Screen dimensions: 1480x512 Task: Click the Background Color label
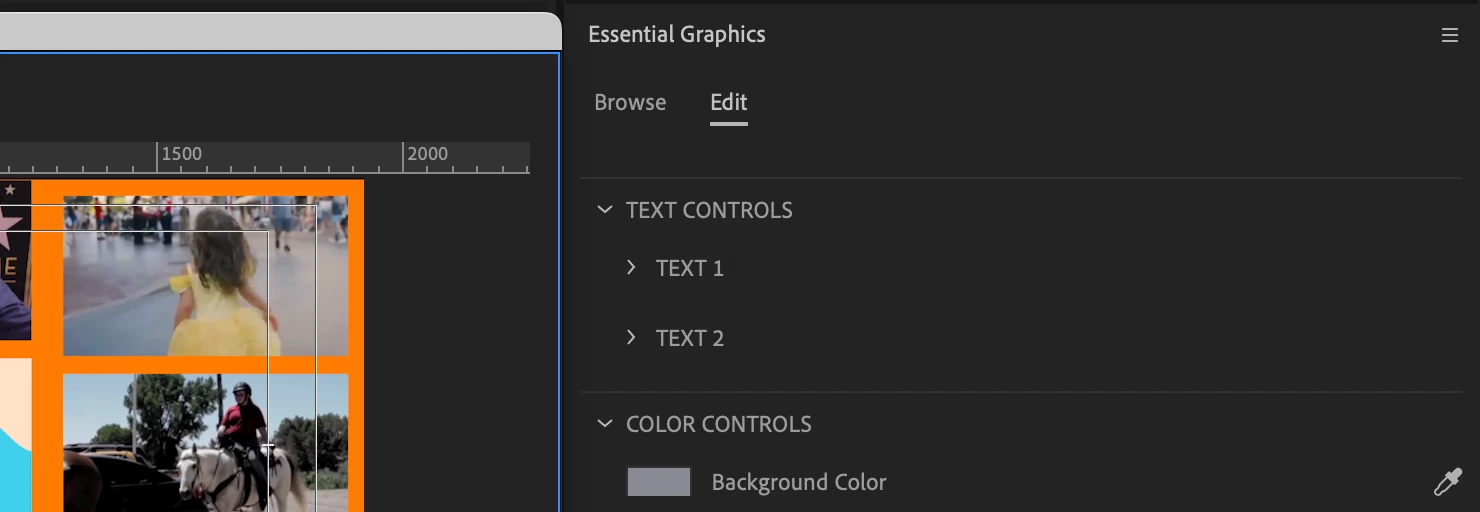799,483
